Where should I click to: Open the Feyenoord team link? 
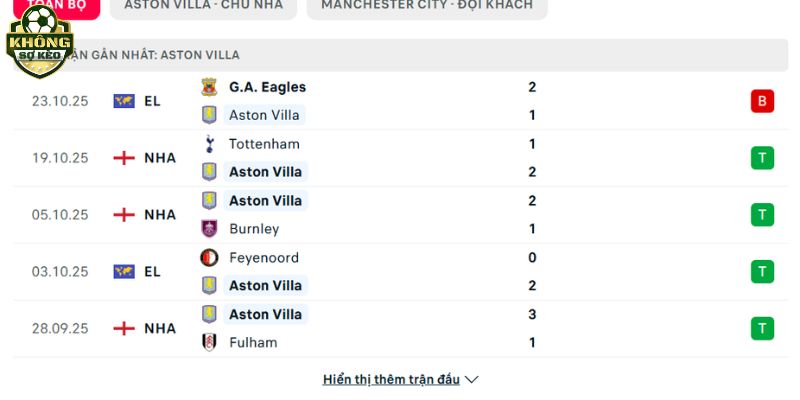[x=263, y=258]
